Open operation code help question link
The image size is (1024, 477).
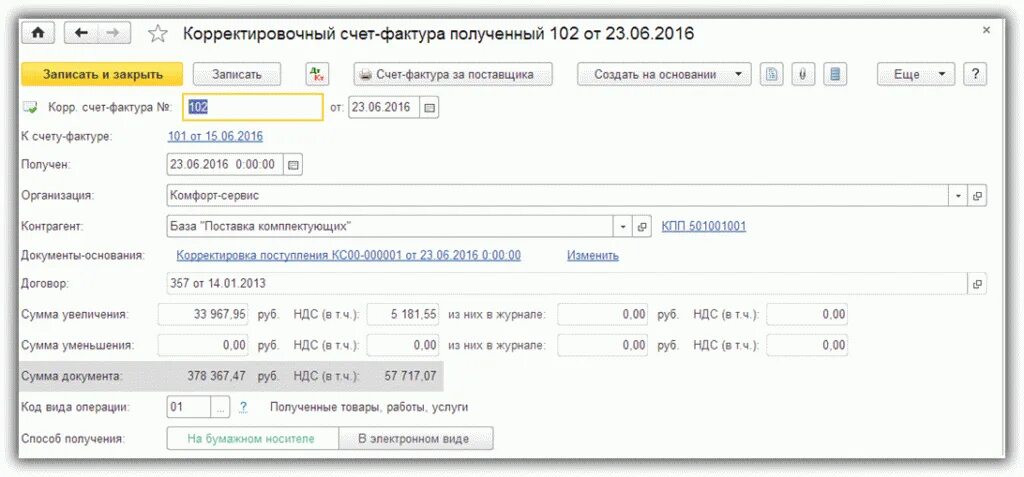click(x=243, y=408)
